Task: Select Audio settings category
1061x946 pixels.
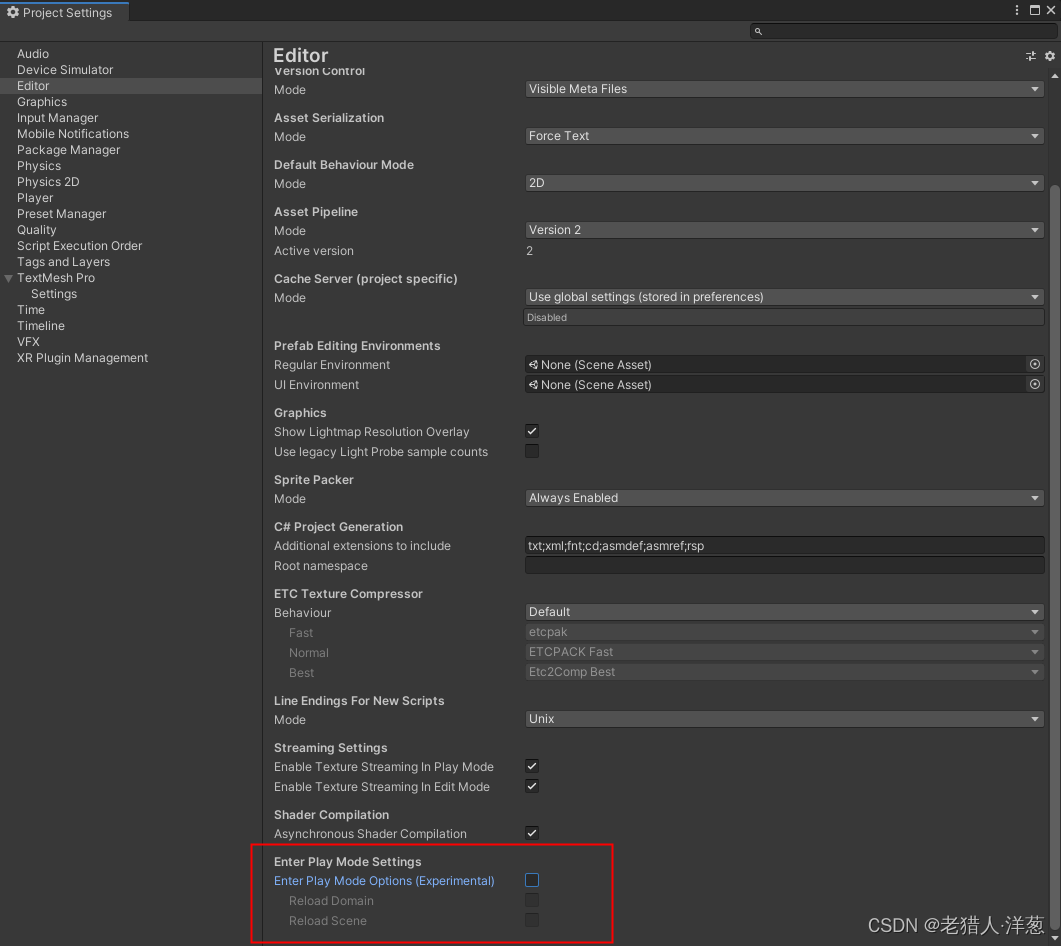Action: [x=32, y=53]
